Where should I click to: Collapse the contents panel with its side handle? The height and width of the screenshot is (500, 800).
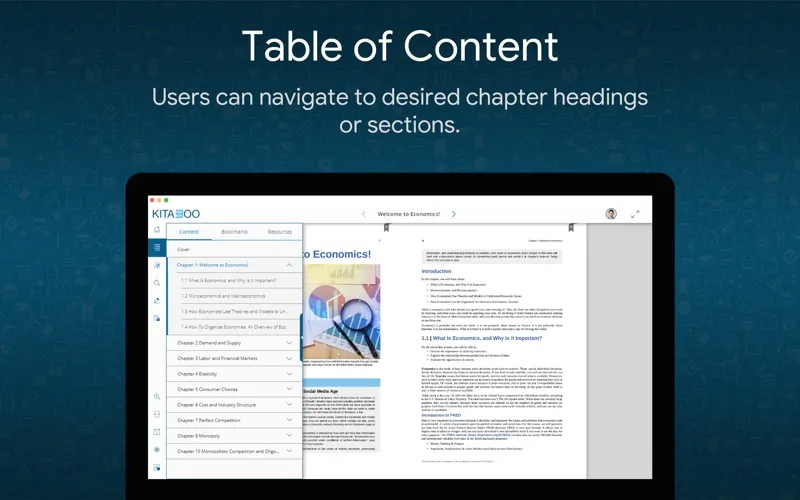point(302,337)
